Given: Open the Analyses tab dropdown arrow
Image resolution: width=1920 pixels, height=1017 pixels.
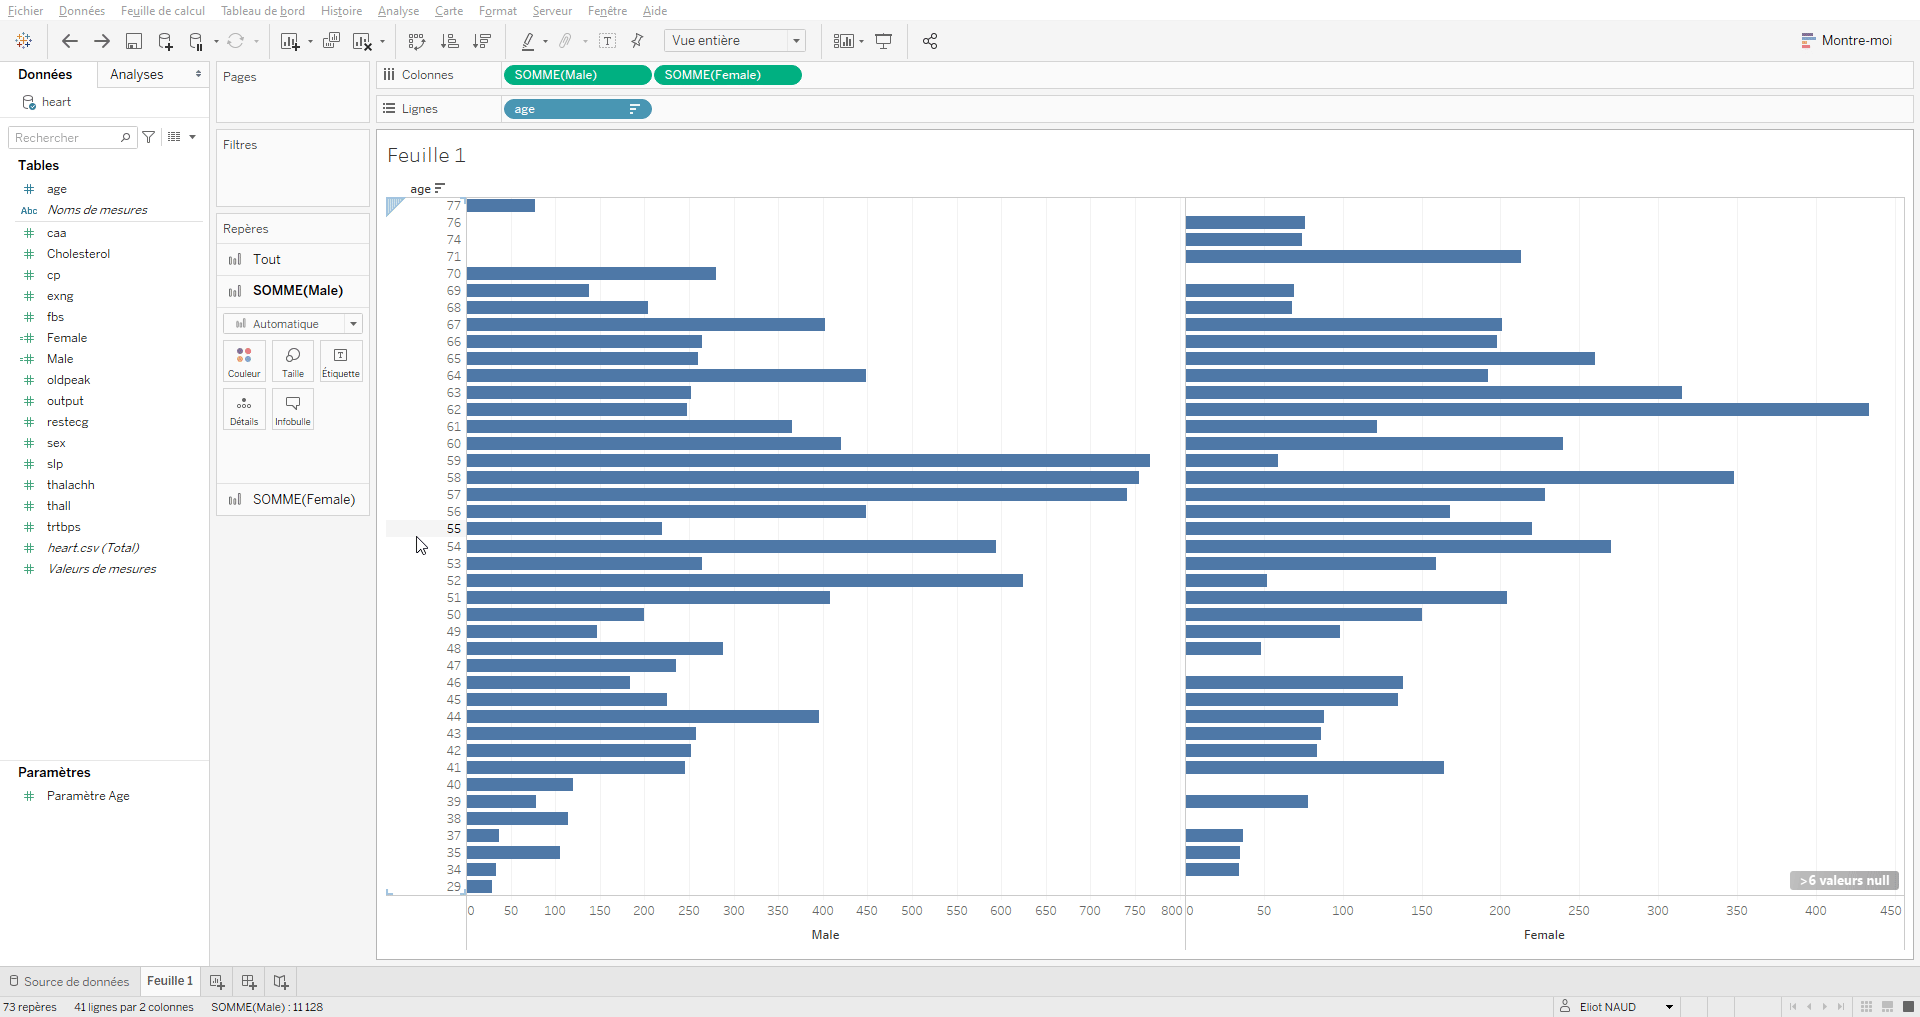Looking at the screenshot, I should click(198, 75).
